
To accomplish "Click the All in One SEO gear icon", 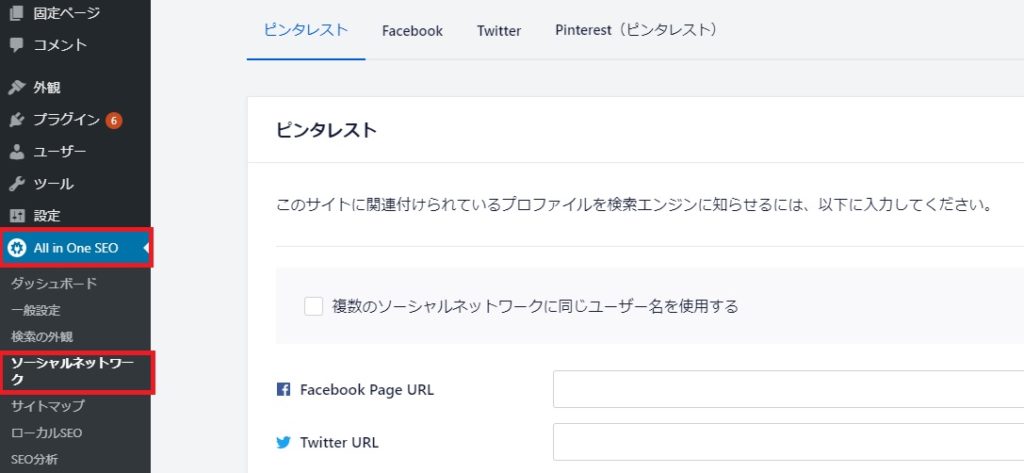I will [x=17, y=248].
